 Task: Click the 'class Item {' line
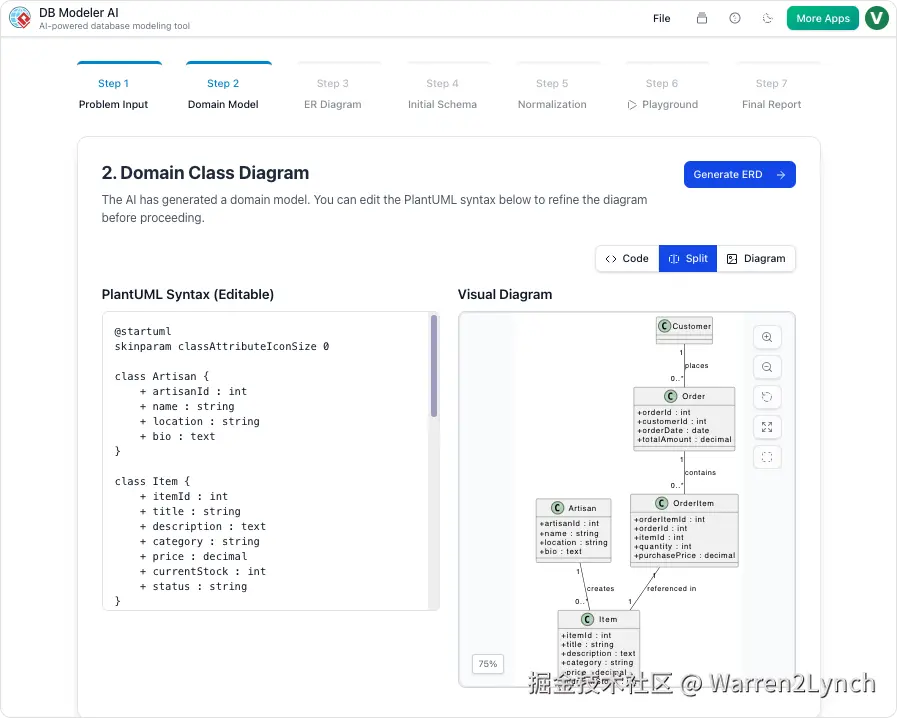[x=152, y=481]
